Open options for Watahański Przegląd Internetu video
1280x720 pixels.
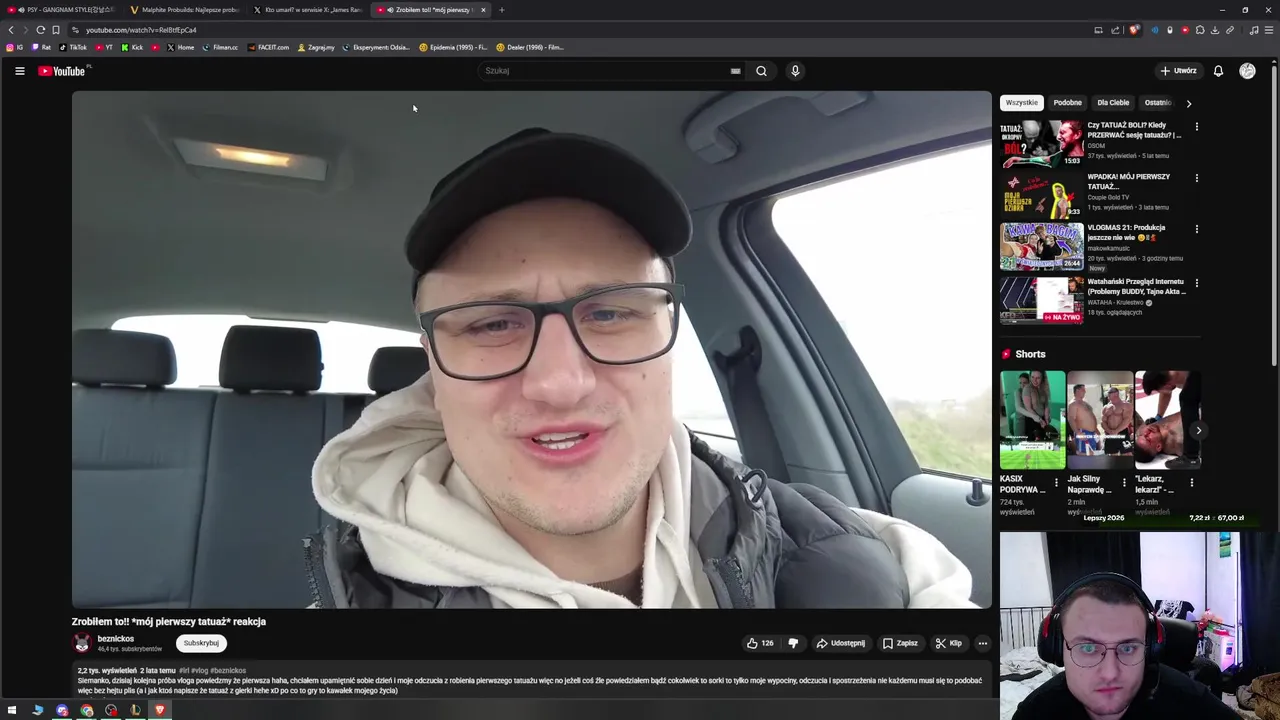pyautogui.click(x=1196, y=283)
